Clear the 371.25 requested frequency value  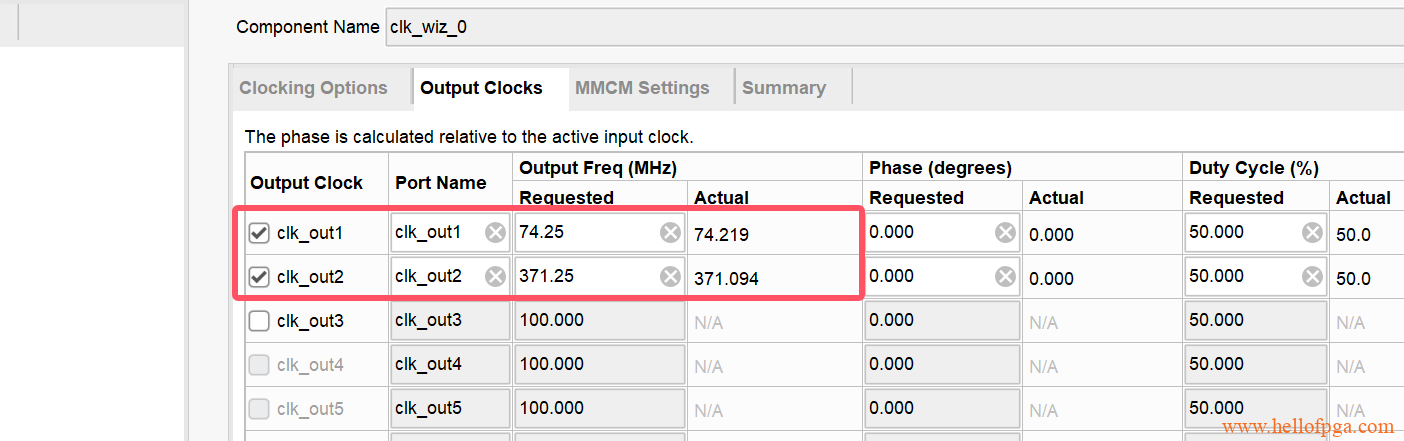coord(670,277)
